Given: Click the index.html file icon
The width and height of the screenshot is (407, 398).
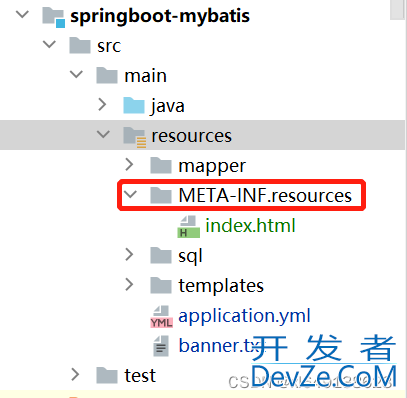Looking at the screenshot, I should [189, 227].
